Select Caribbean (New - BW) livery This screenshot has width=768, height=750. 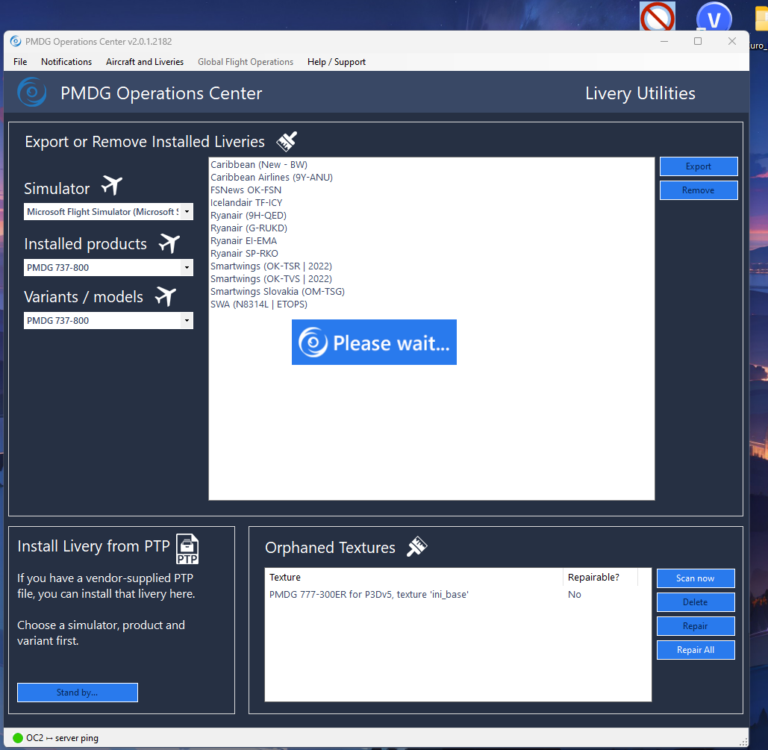coord(259,165)
